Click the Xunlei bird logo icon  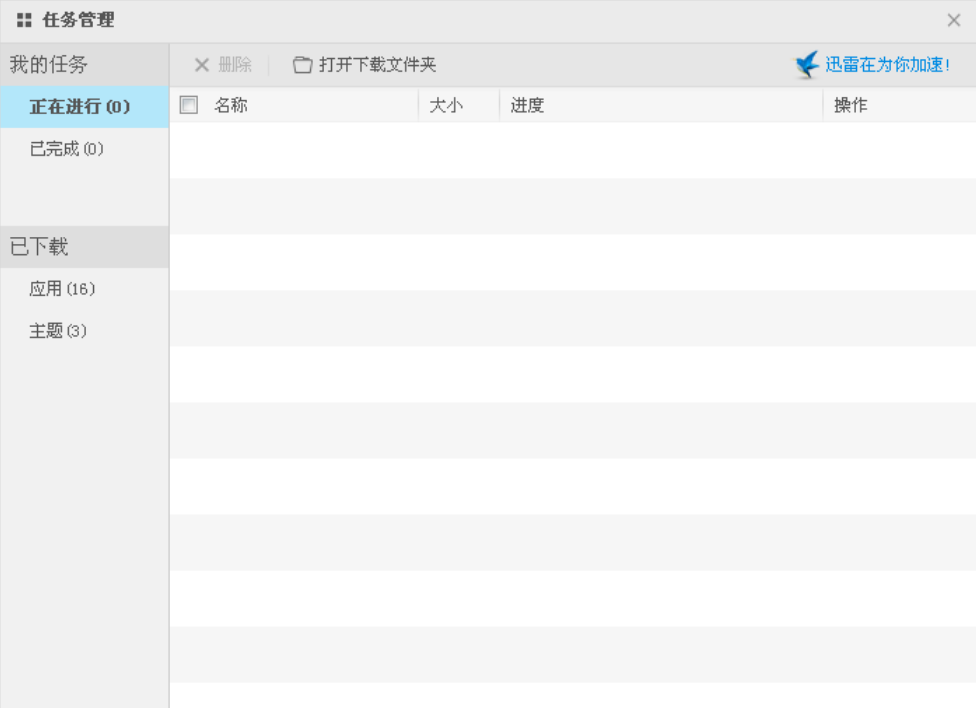pos(807,65)
